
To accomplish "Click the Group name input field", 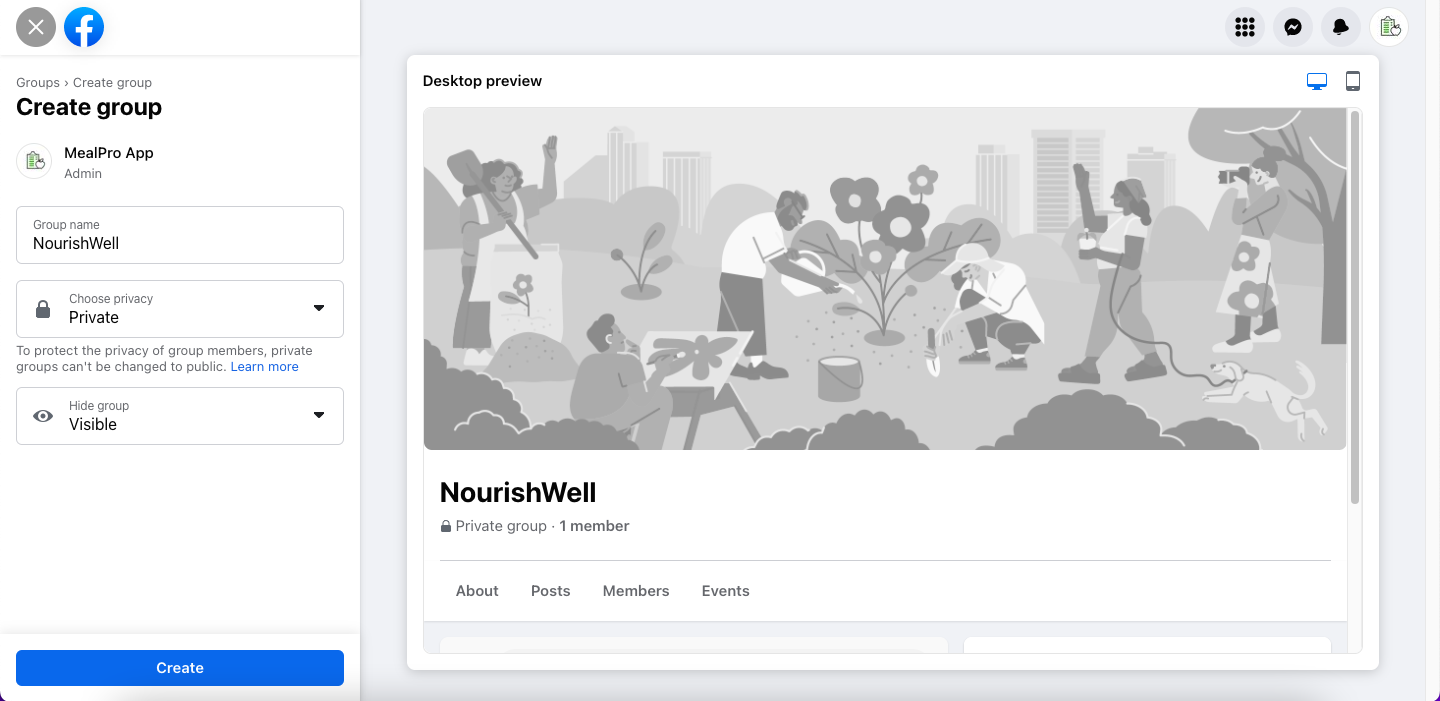I will coord(180,235).
